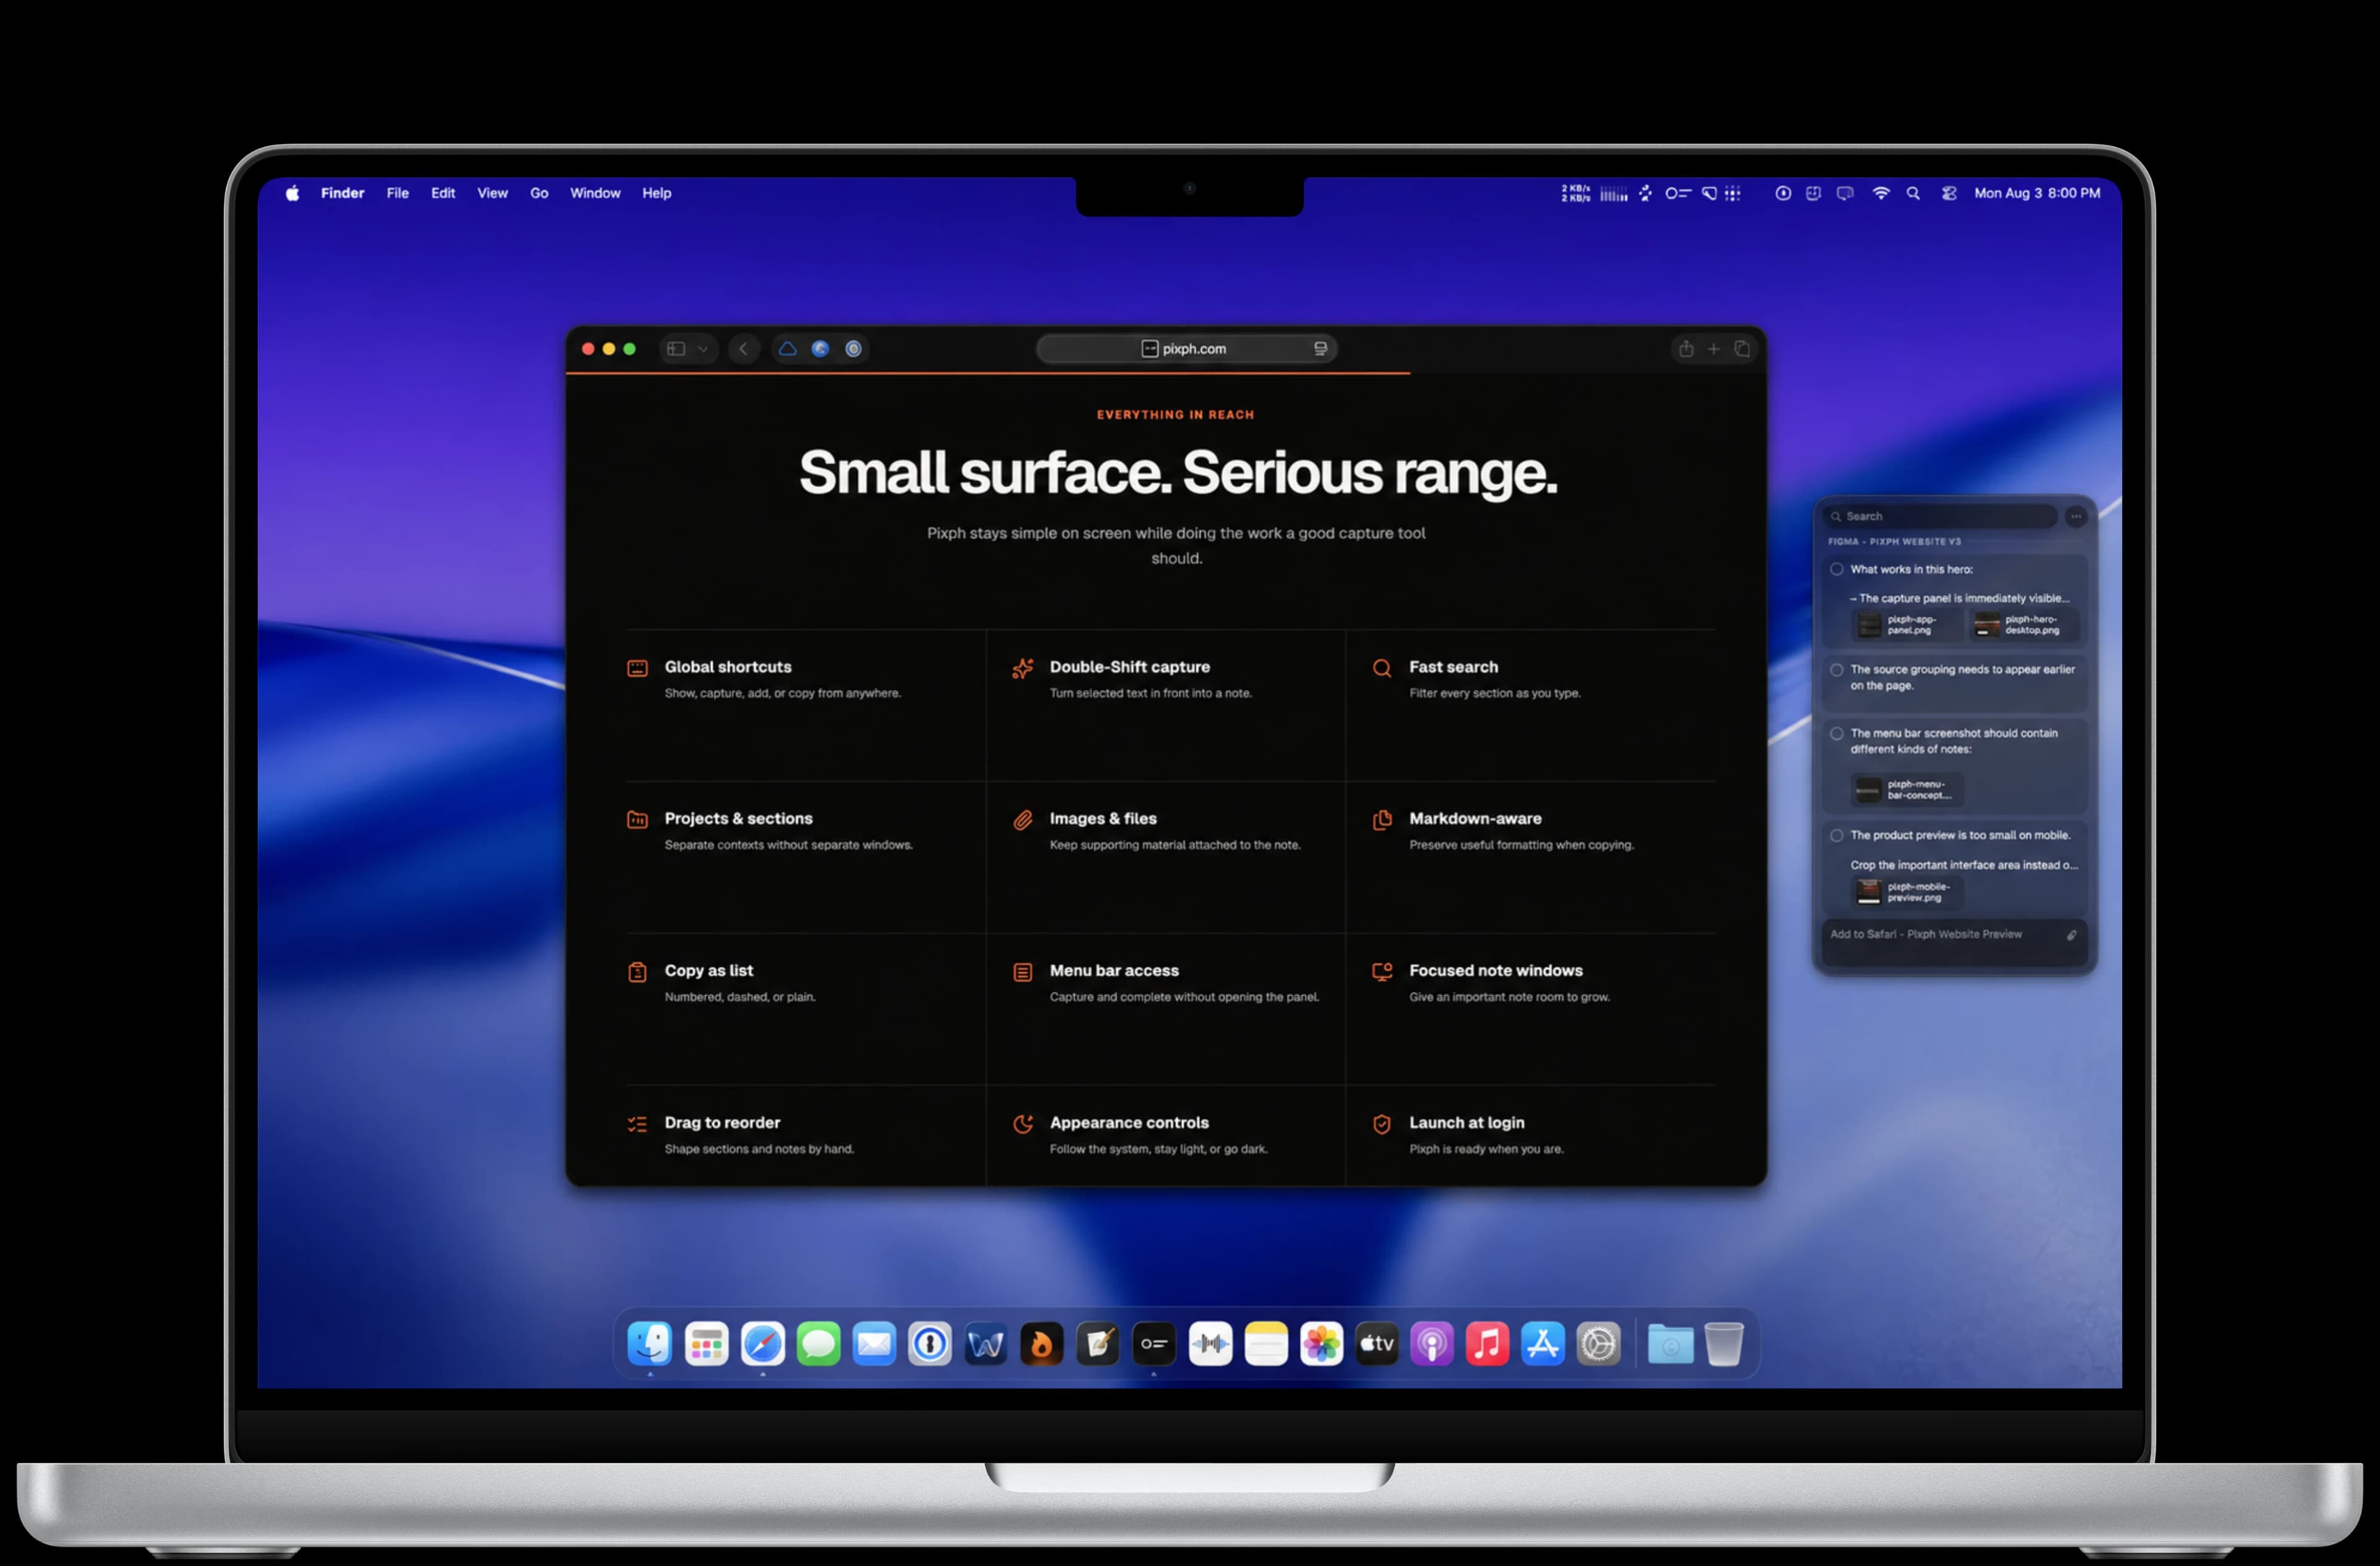Click the network speed KB/s menu bar item
2380x1566 pixels.
point(1575,193)
